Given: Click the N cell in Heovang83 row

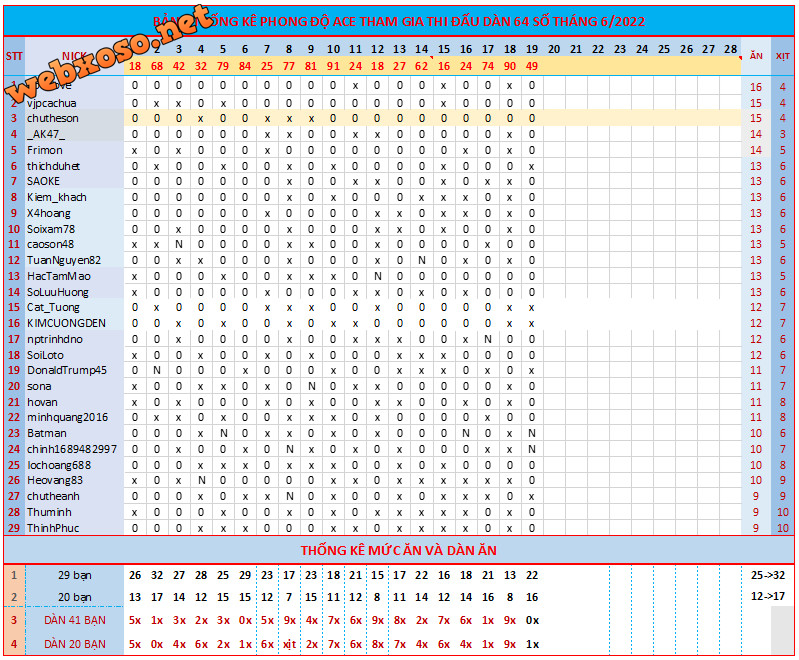Looking at the screenshot, I should pyautogui.click(x=201, y=480).
